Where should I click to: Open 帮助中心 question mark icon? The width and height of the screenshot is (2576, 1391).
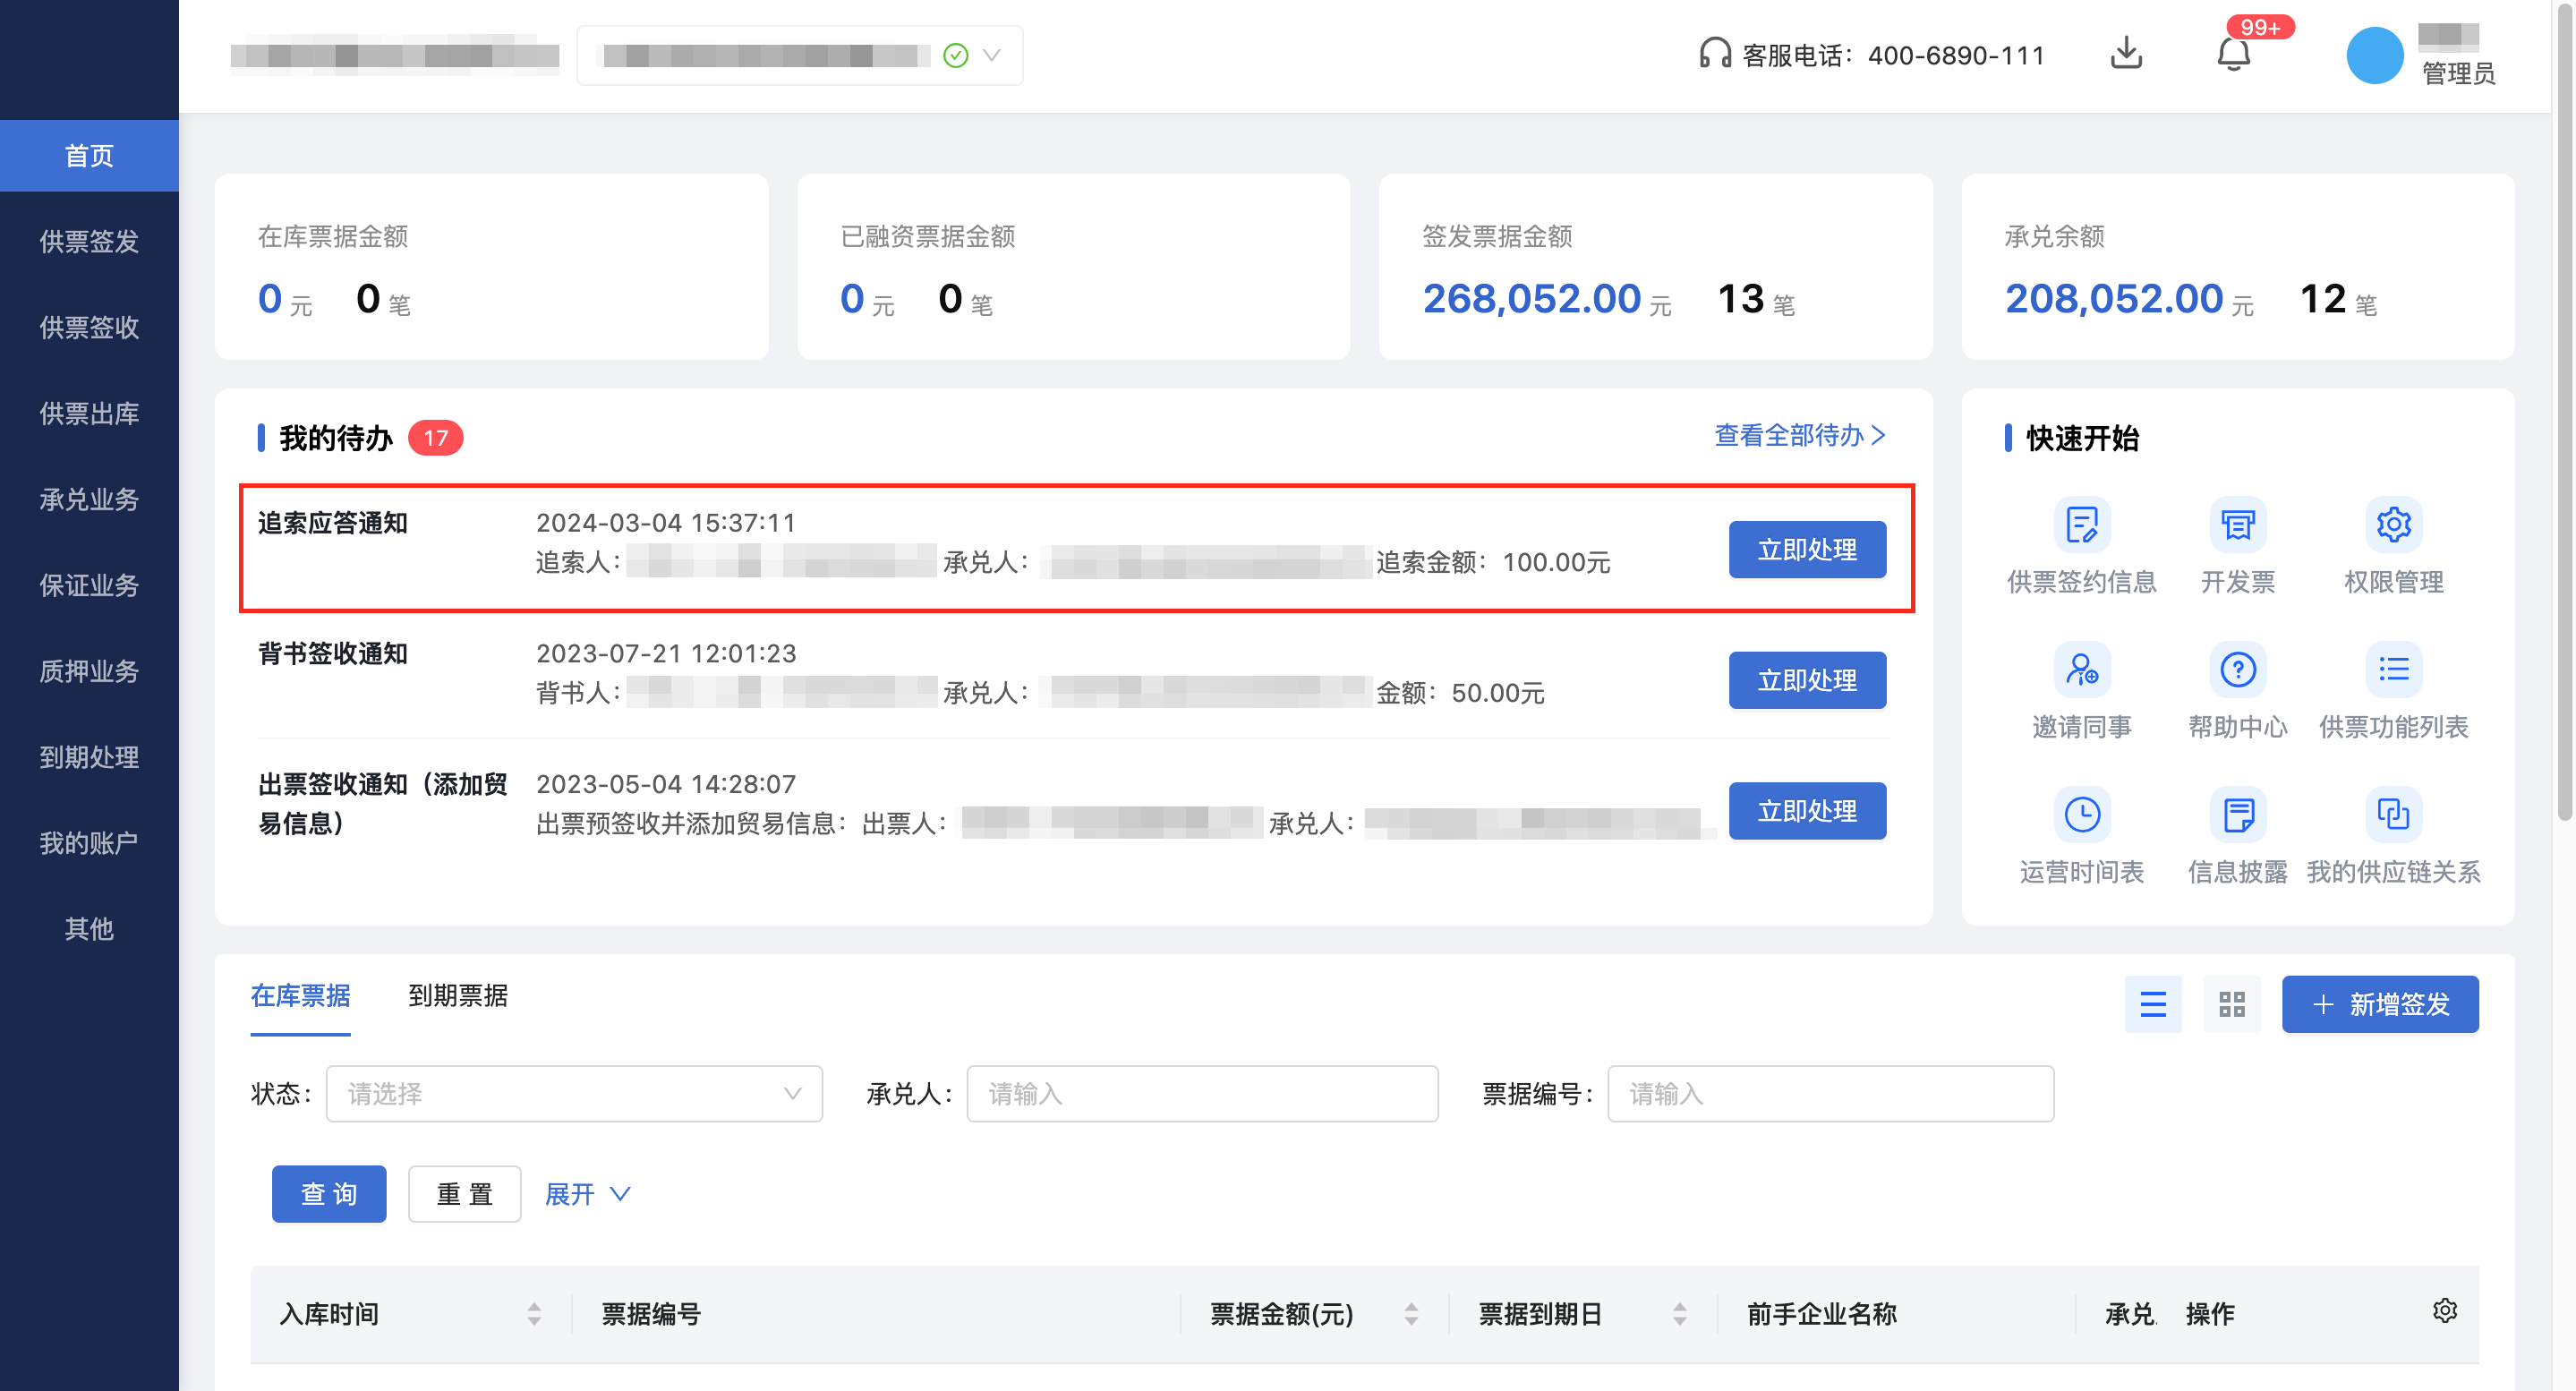[x=2237, y=669]
